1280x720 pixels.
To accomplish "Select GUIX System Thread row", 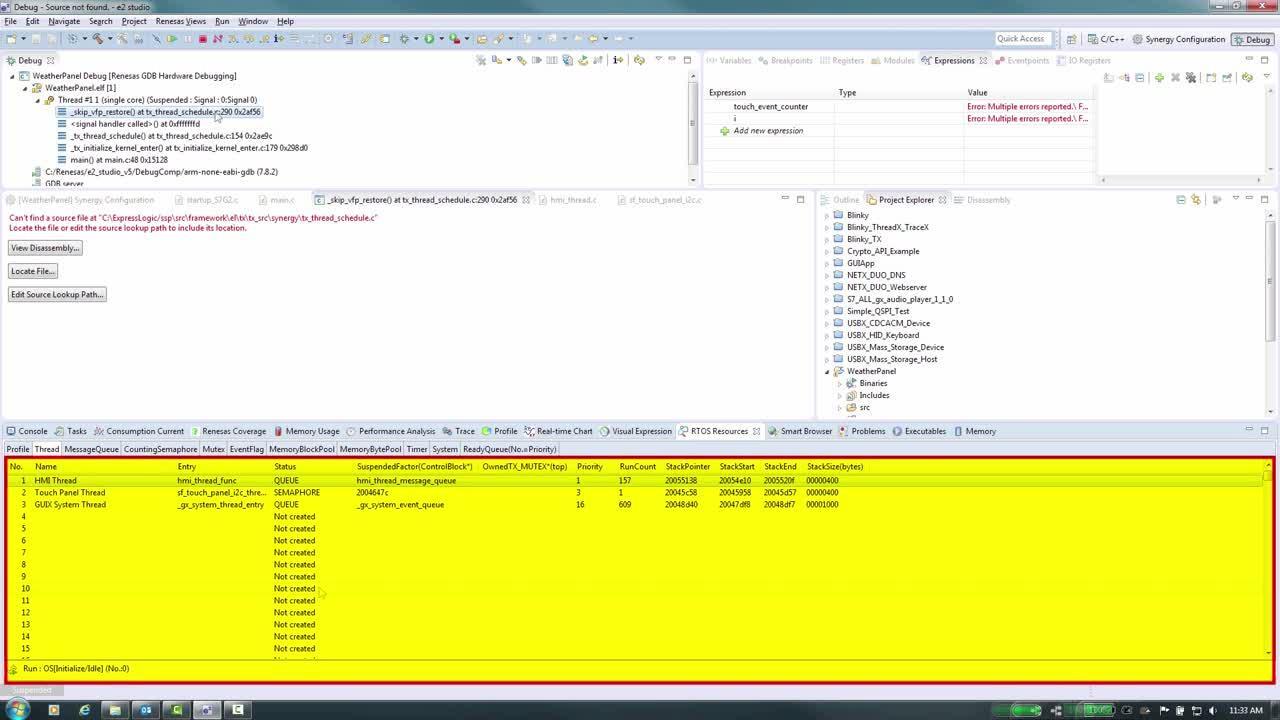I will click(636, 505).
